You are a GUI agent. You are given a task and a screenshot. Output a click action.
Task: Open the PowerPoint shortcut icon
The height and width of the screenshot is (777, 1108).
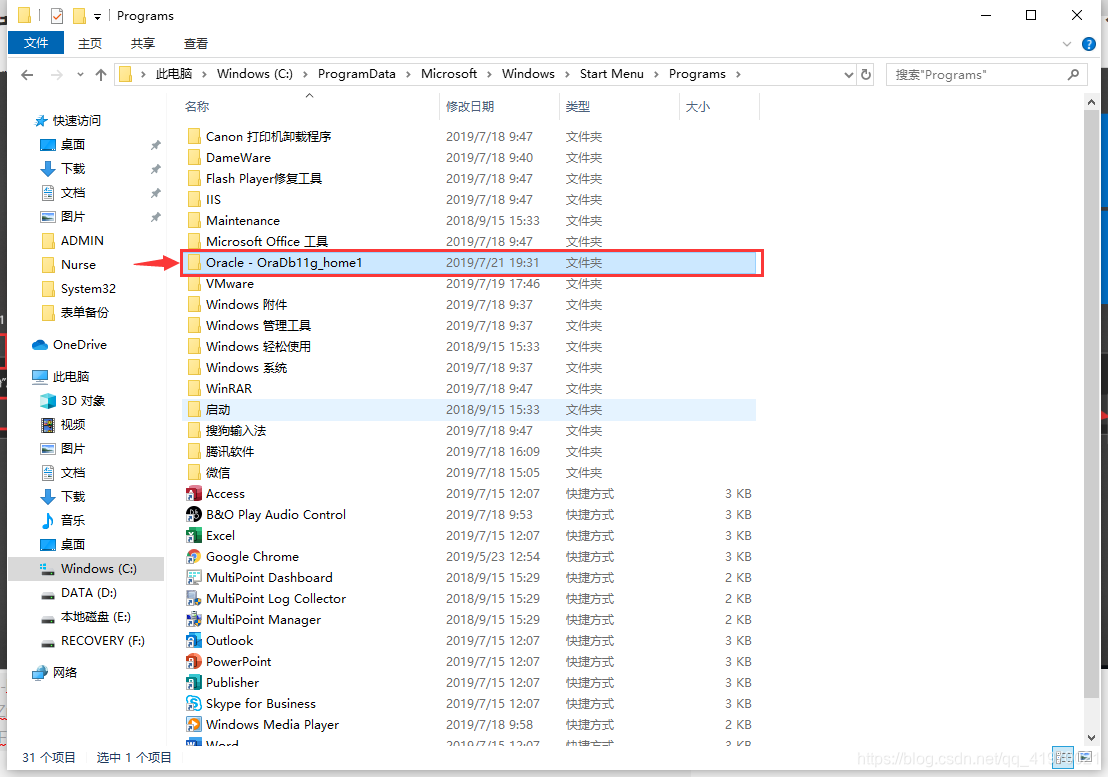[x=194, y=661]
